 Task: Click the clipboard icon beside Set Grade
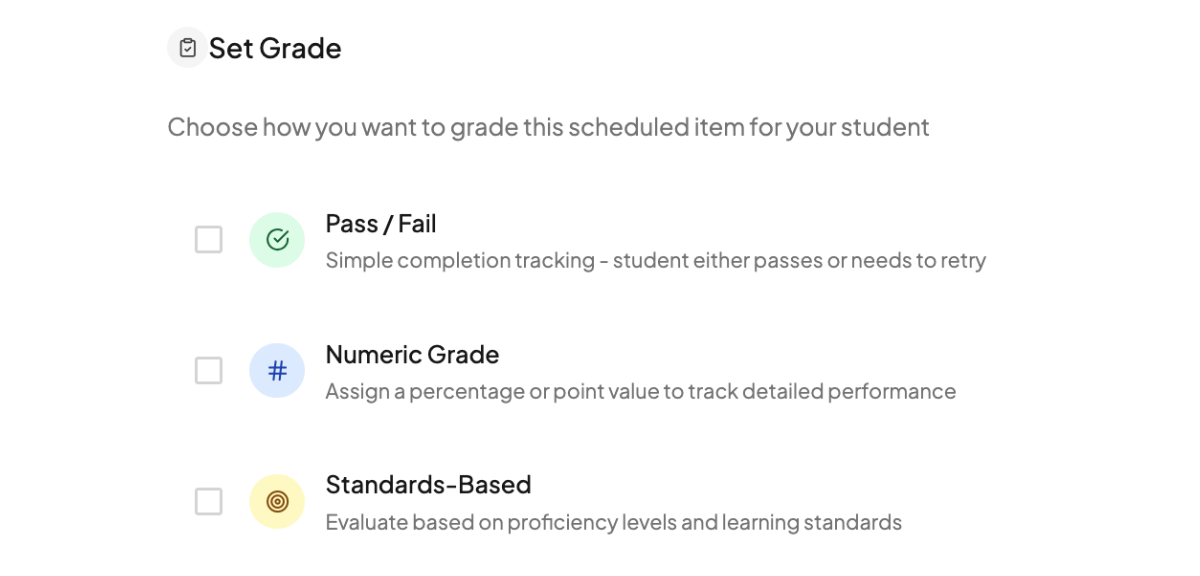(187, 48)
